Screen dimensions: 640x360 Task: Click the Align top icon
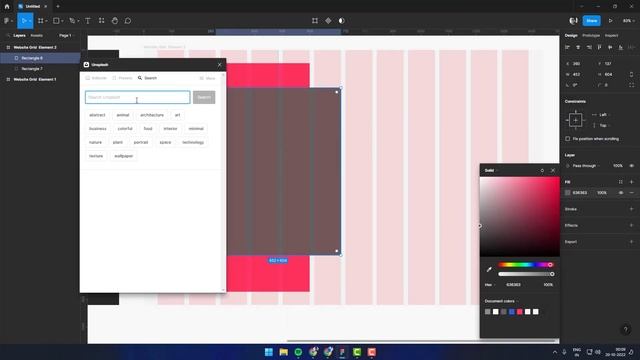point(599,47)
